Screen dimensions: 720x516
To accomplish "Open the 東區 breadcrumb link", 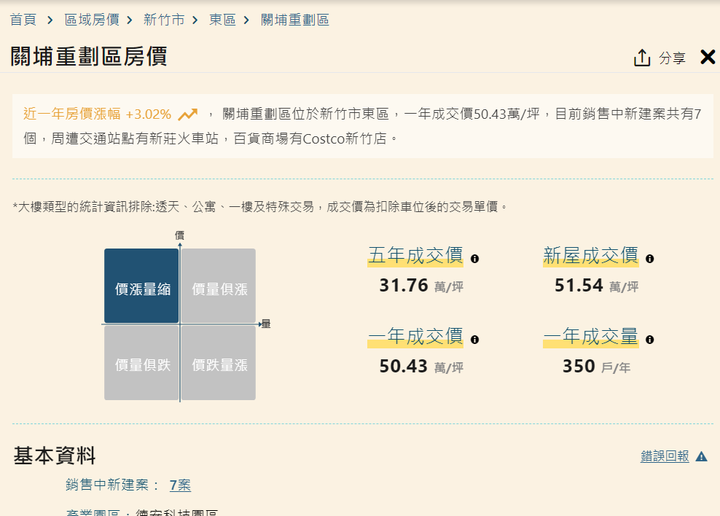I will point(223,20).
